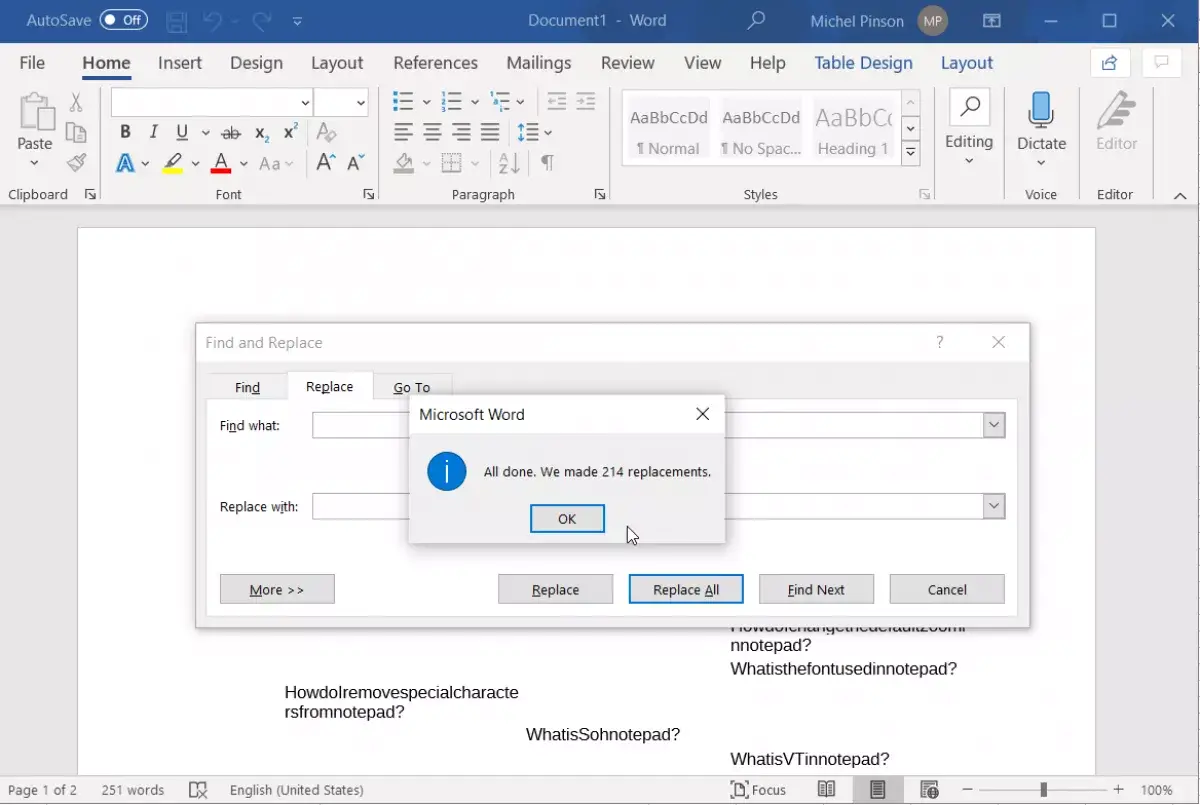Click OK in the Microsoft Word dialog
Image resolution: width=1200 pixels, height=805 pixels.
click(567, 519)
